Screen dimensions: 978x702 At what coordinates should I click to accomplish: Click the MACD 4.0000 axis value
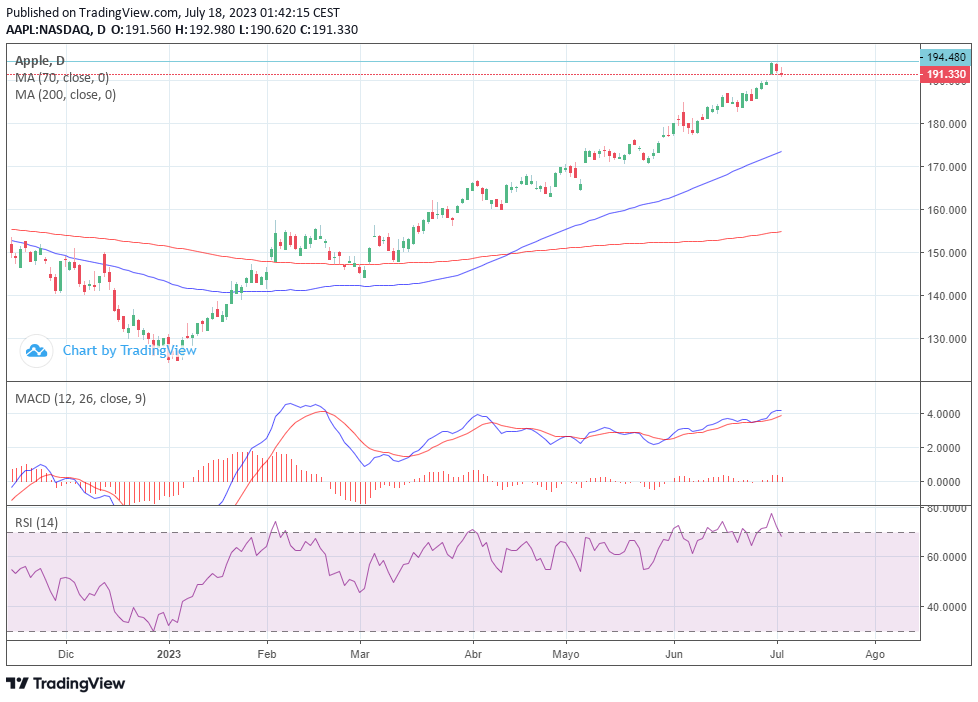(944, 414)
